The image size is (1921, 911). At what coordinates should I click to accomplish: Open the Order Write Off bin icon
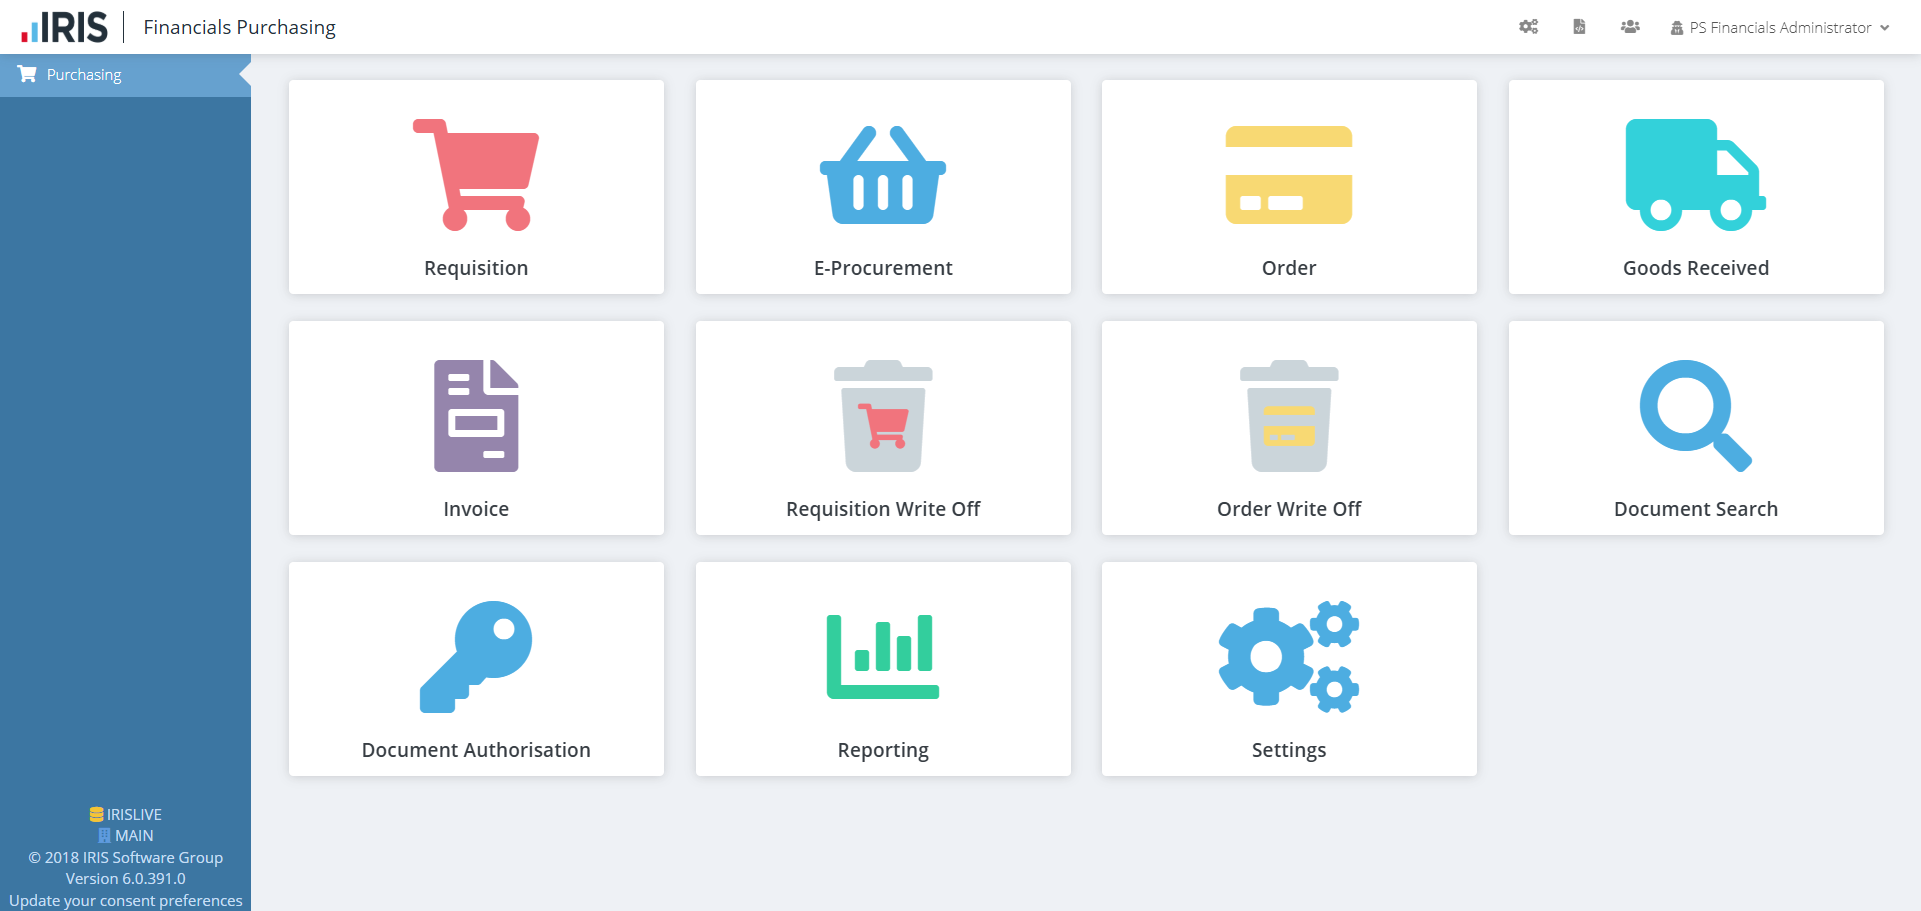pyautogui.click(x=1289, y=416)
